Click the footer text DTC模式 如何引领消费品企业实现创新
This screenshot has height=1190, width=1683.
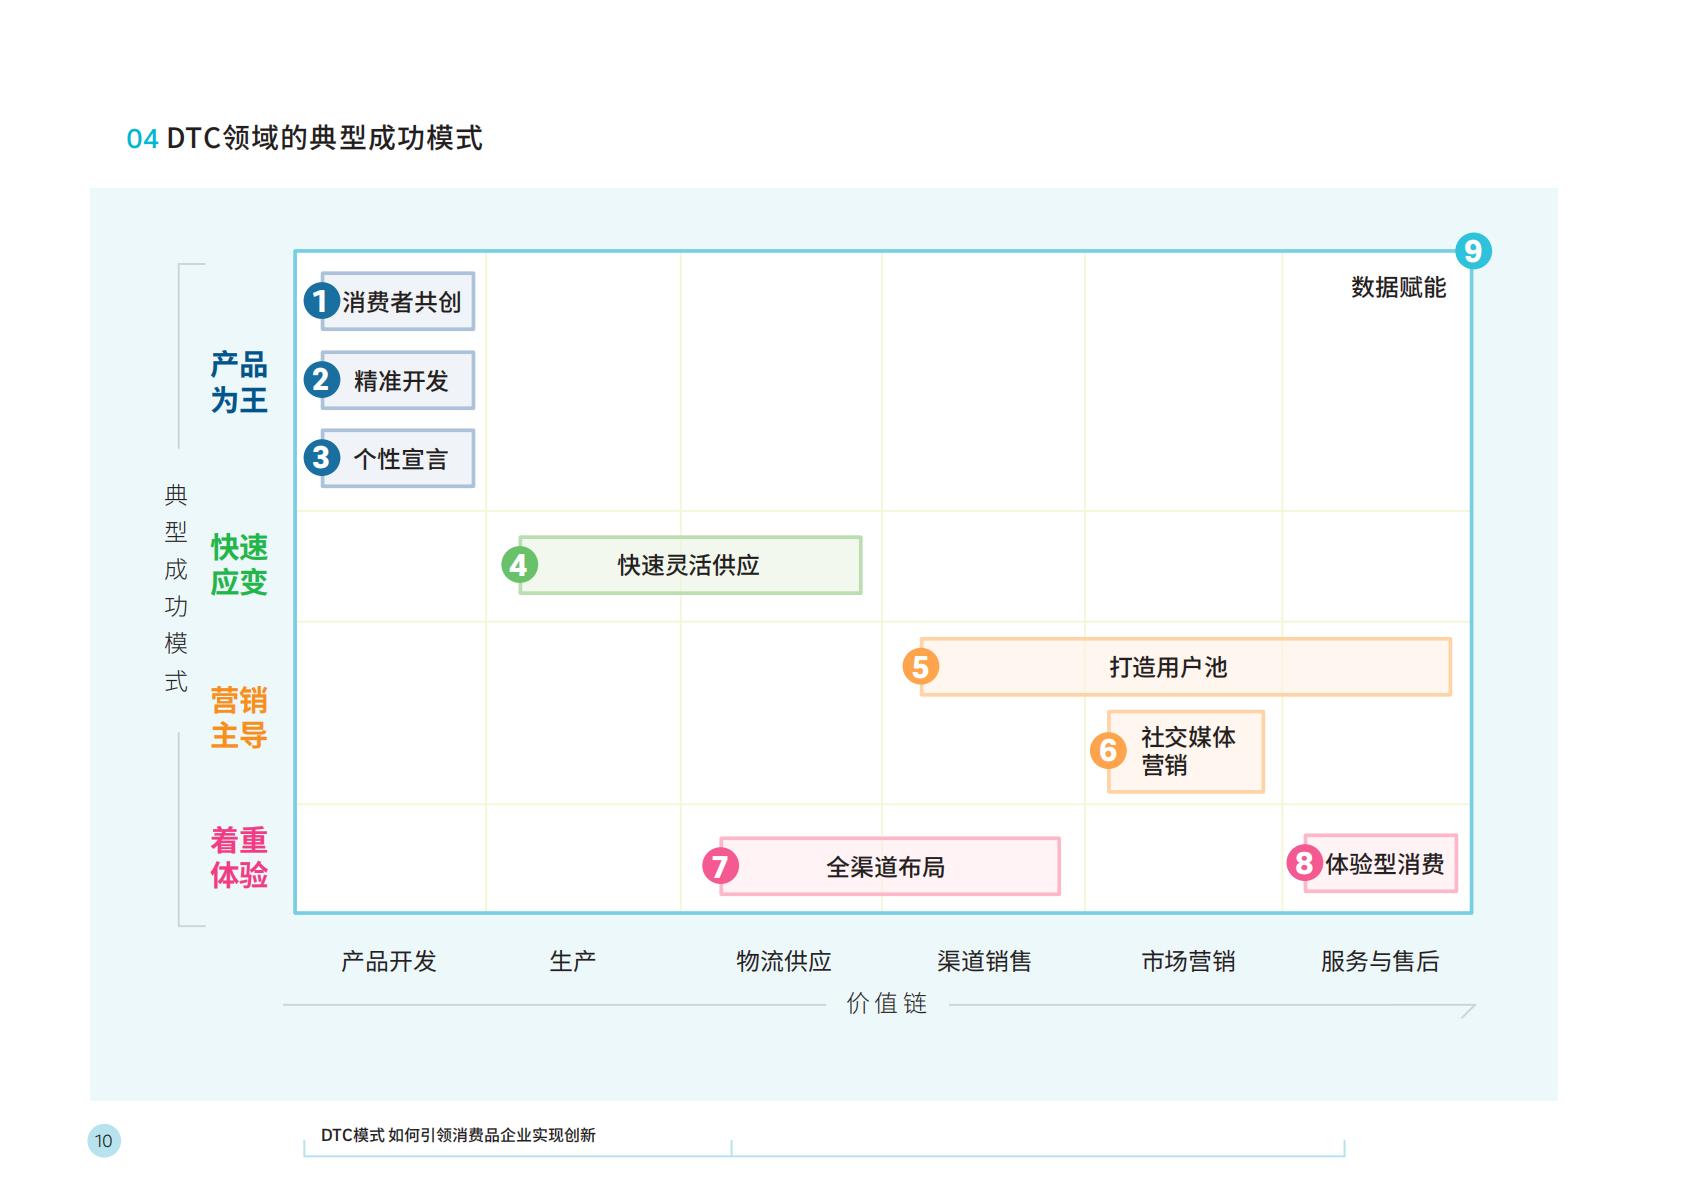pyautogui.click(x=458, y=1135)
